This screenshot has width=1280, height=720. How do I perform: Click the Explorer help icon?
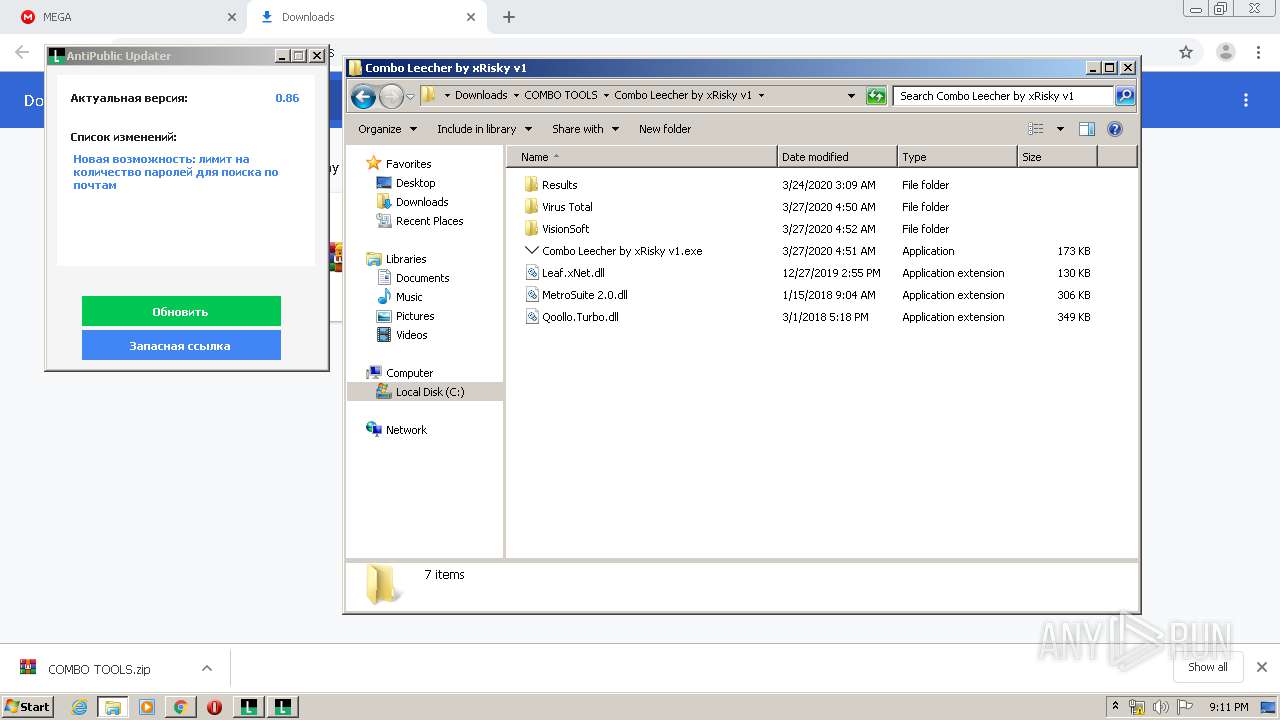pos(1115,129)
